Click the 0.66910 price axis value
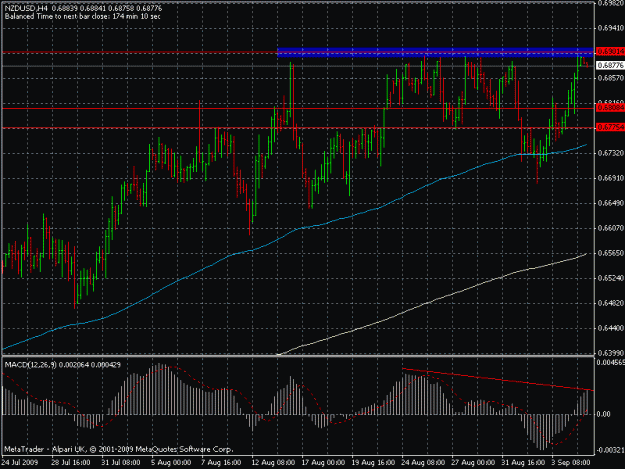The height and width of the screenshot is (469, 625). click(611, 178)
